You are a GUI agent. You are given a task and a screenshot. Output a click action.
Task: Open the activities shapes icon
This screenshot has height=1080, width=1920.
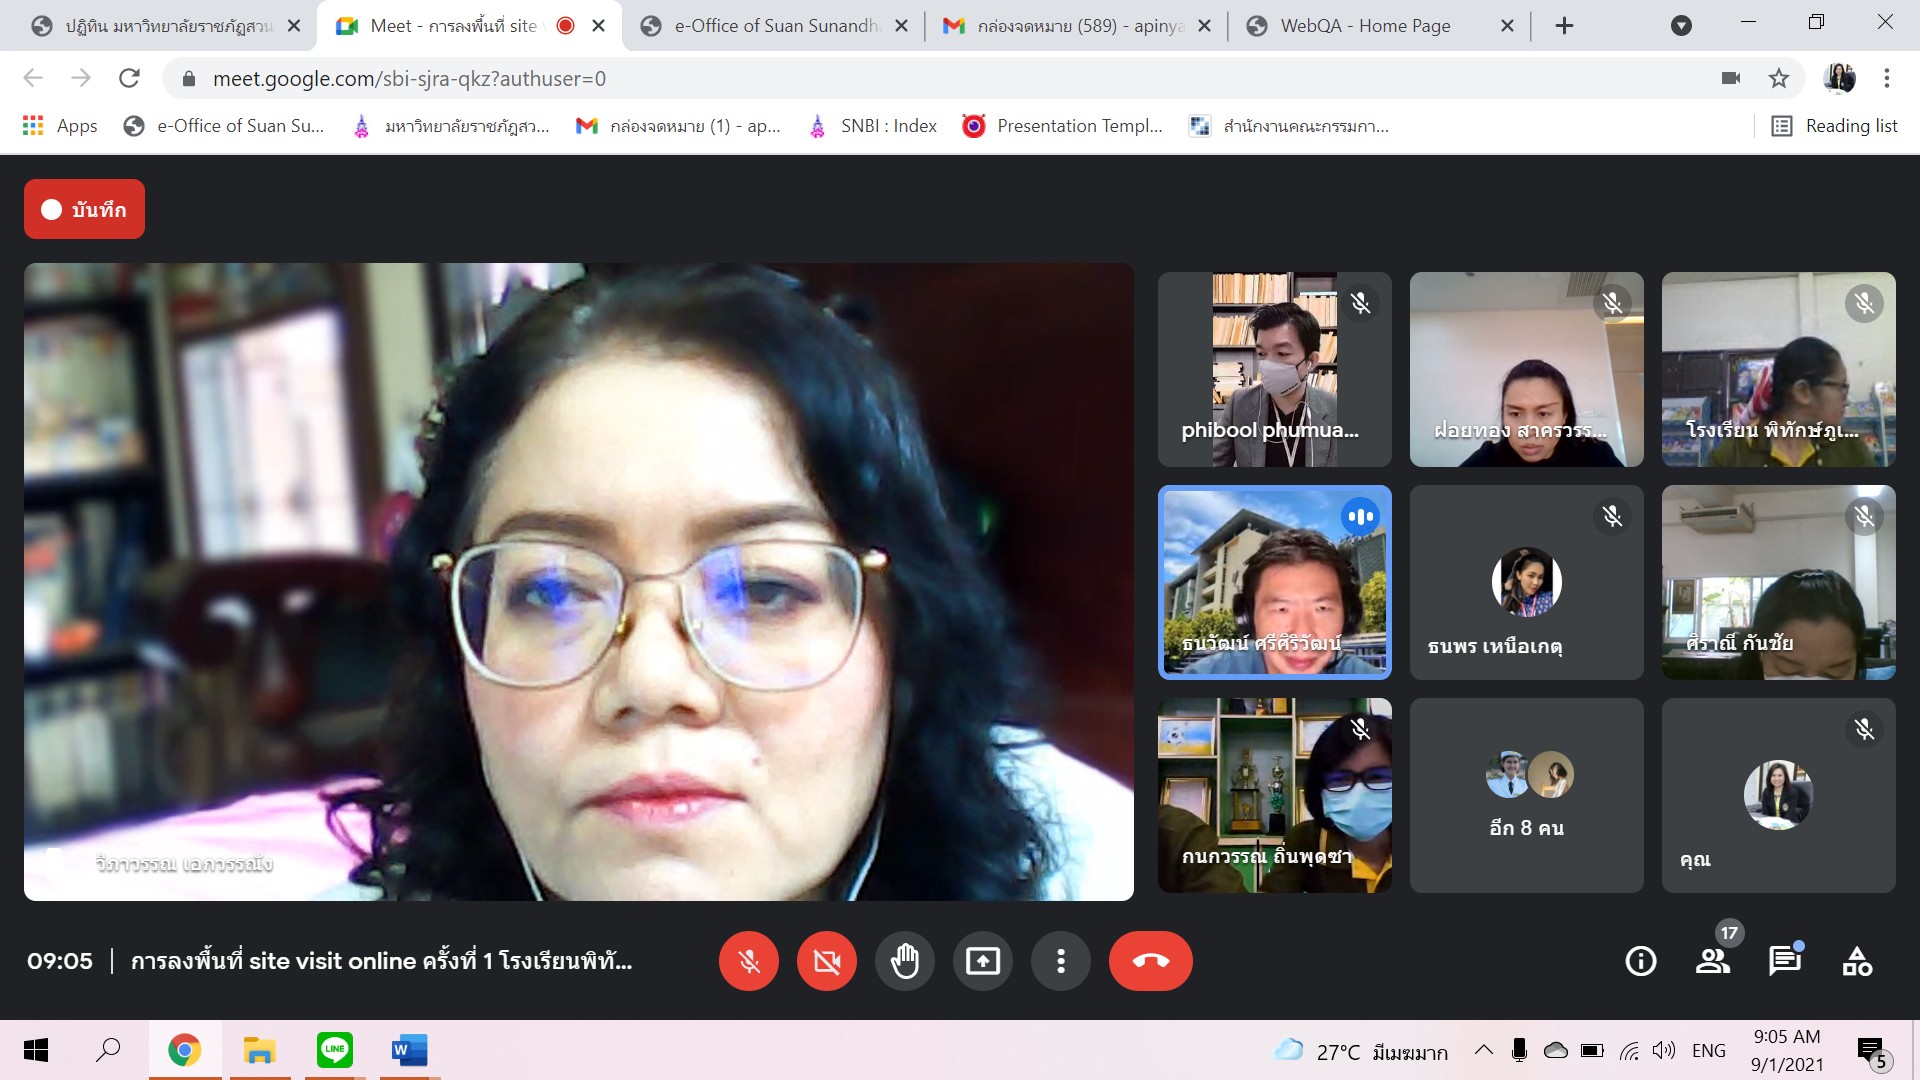point(1857,961)
